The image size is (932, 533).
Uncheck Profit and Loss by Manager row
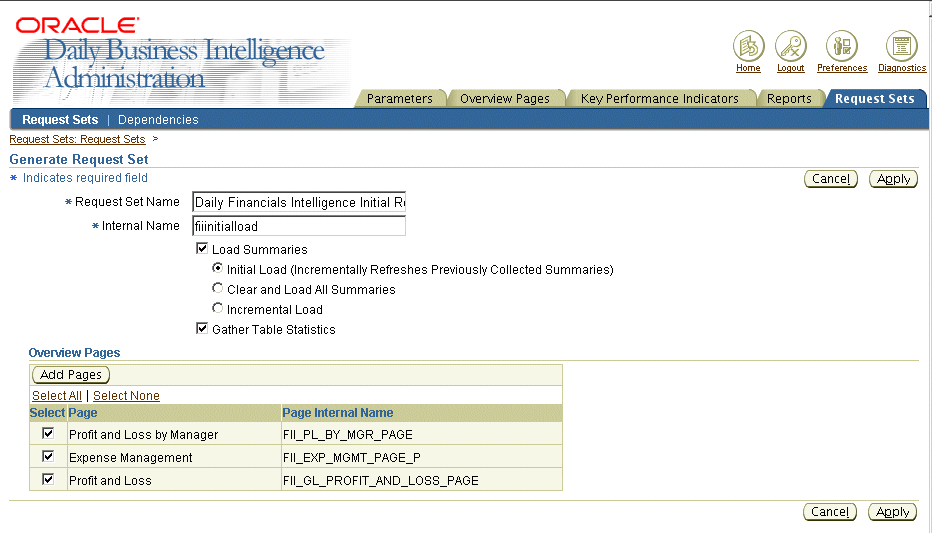point(48,433)
